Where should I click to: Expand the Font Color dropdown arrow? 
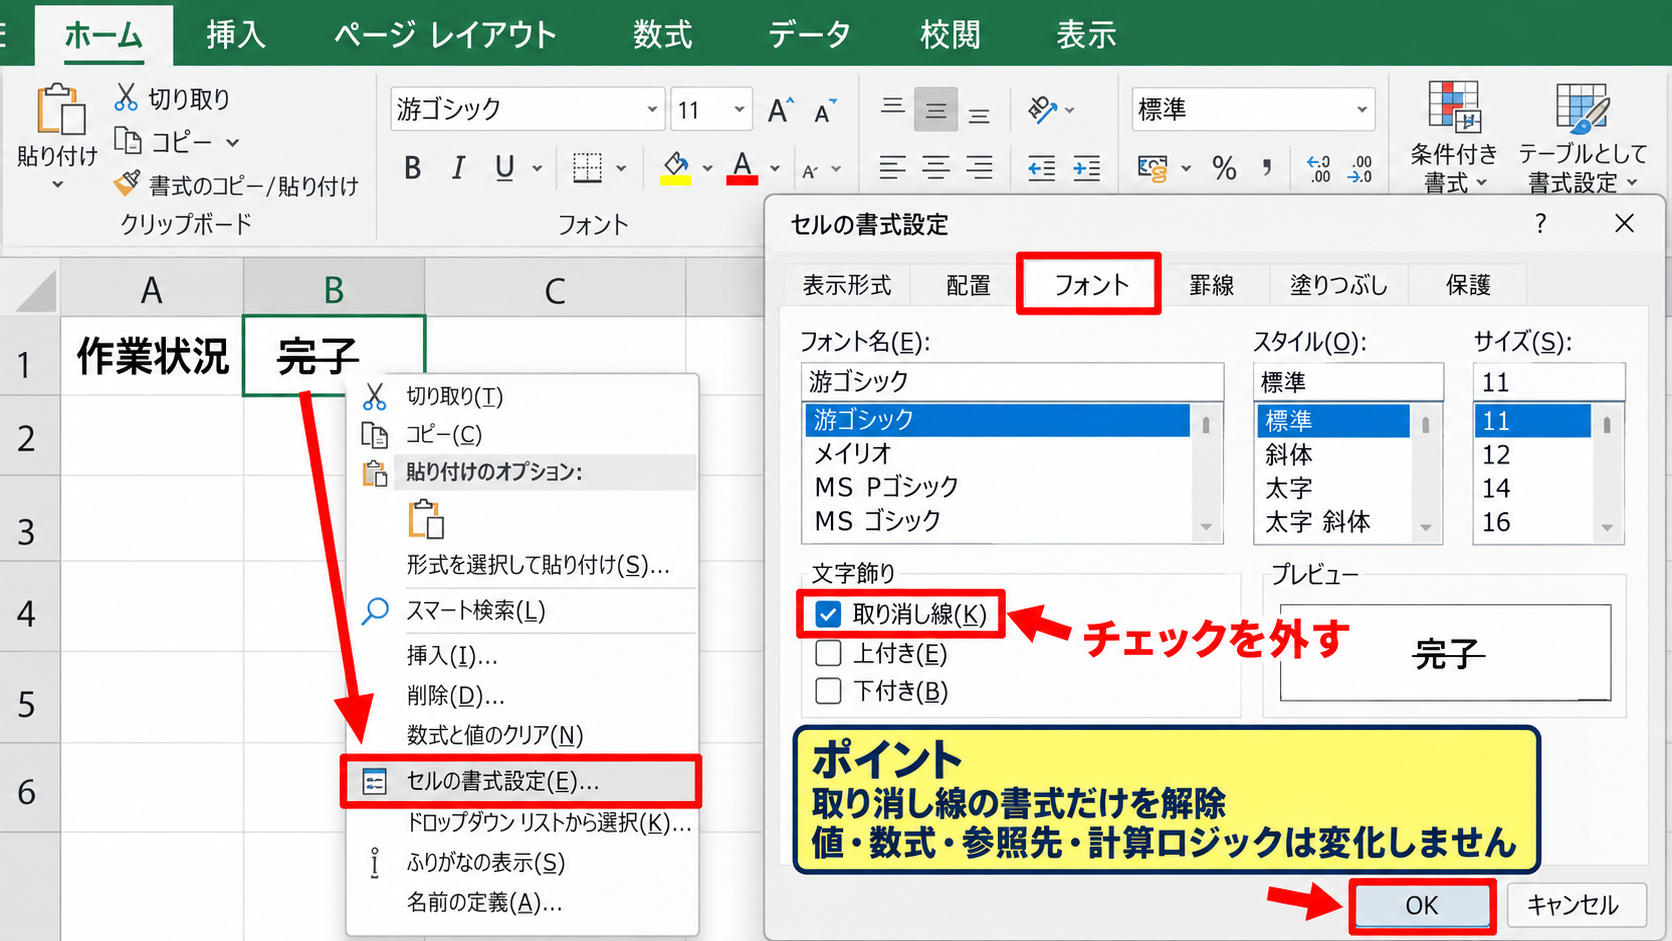click(774, 168)
